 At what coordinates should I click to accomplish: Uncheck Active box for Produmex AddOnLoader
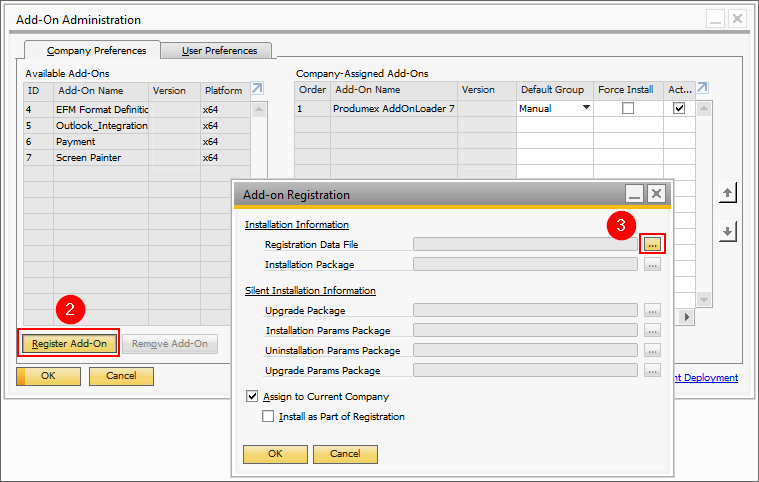click(679, 108)
